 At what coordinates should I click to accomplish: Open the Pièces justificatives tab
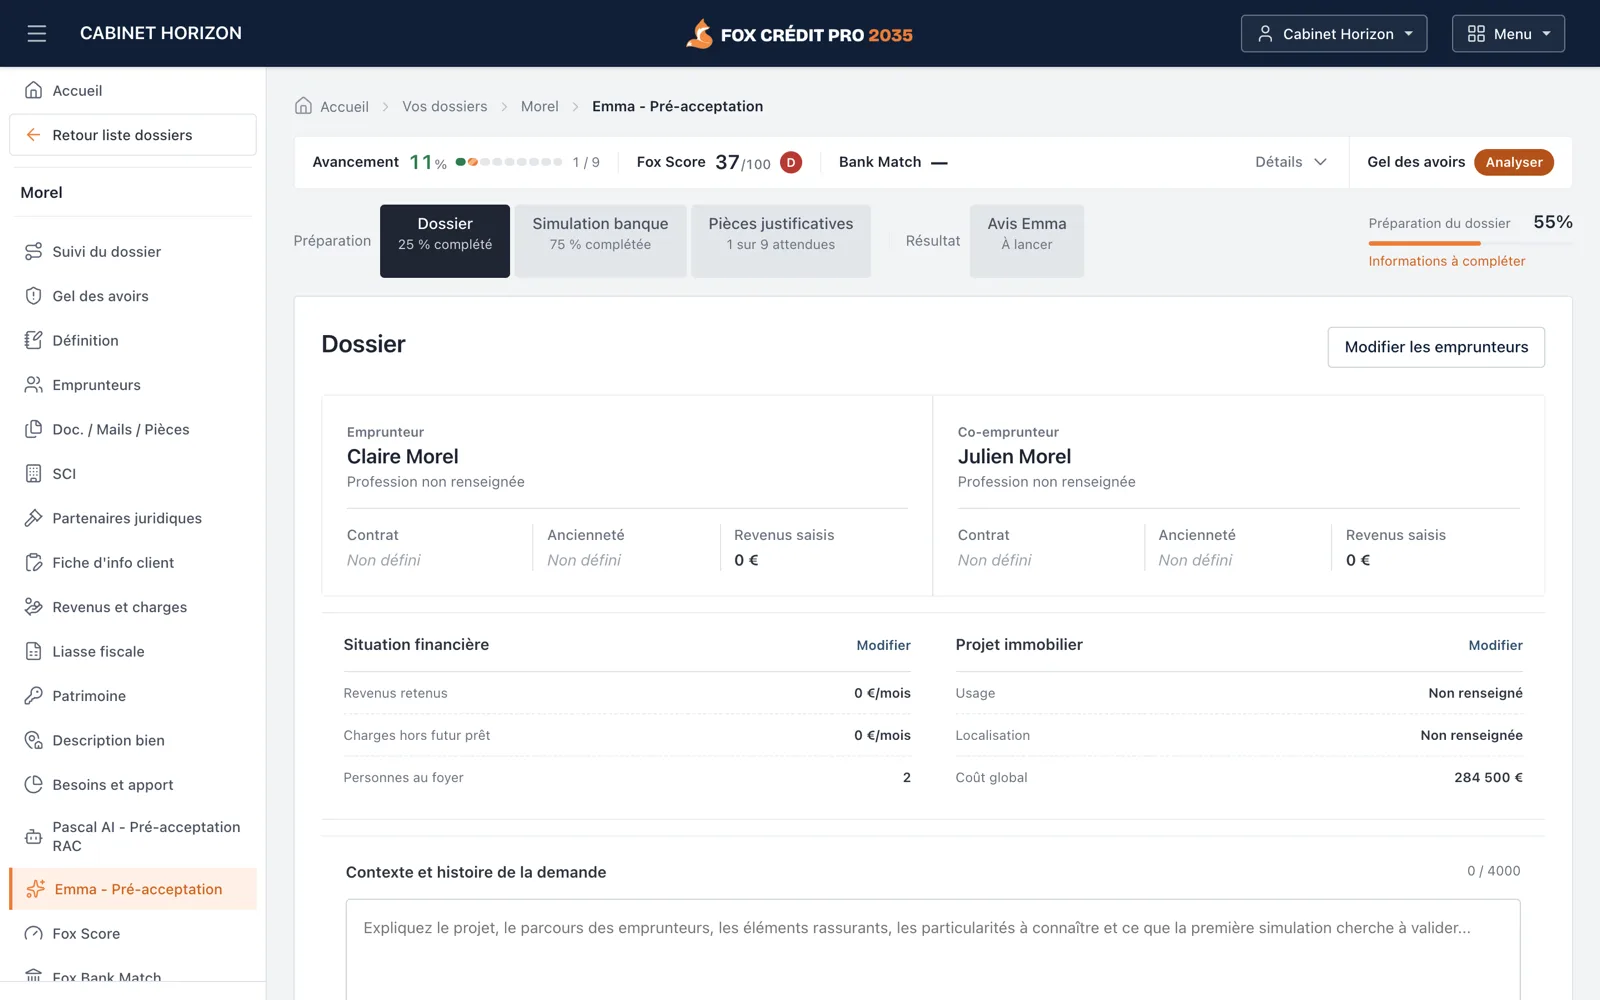[x=781, y=241]
